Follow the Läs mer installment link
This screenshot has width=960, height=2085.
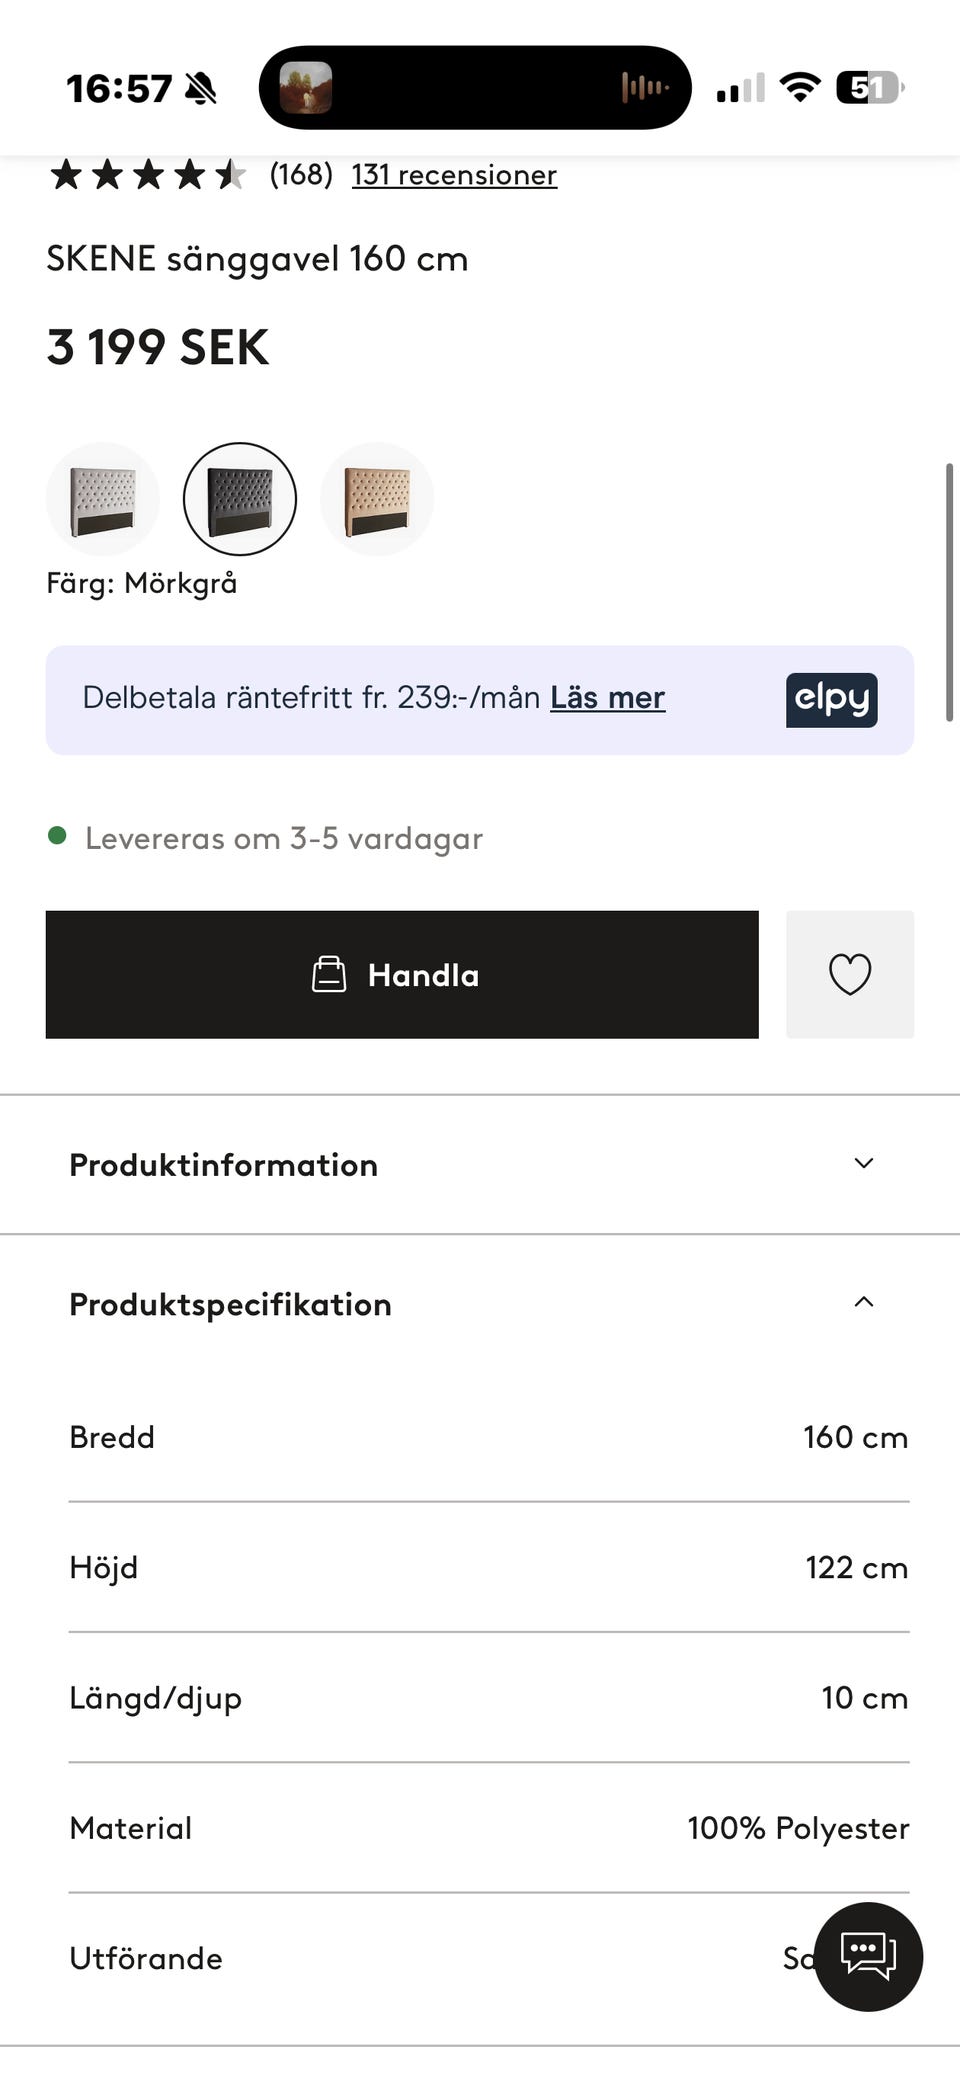pyautogui.click(x=607, y=697)
